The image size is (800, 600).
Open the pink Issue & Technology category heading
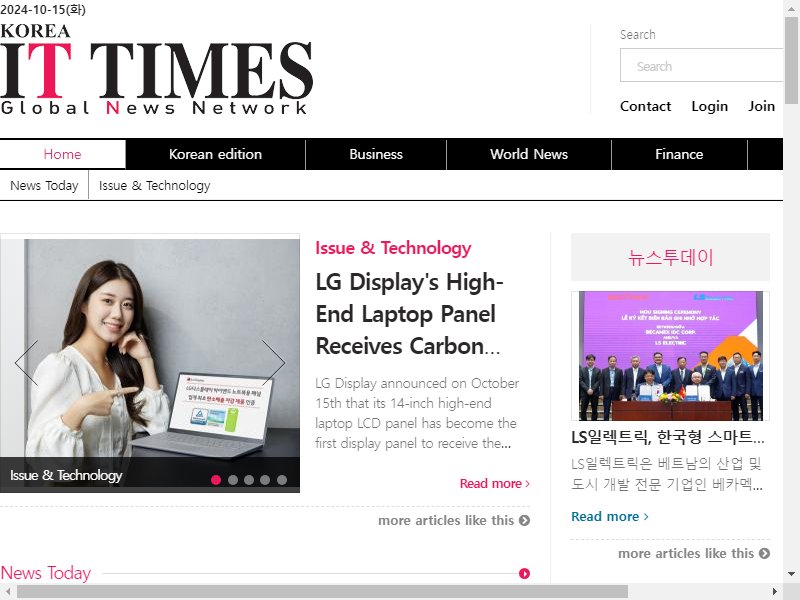[x=393, y=248]
